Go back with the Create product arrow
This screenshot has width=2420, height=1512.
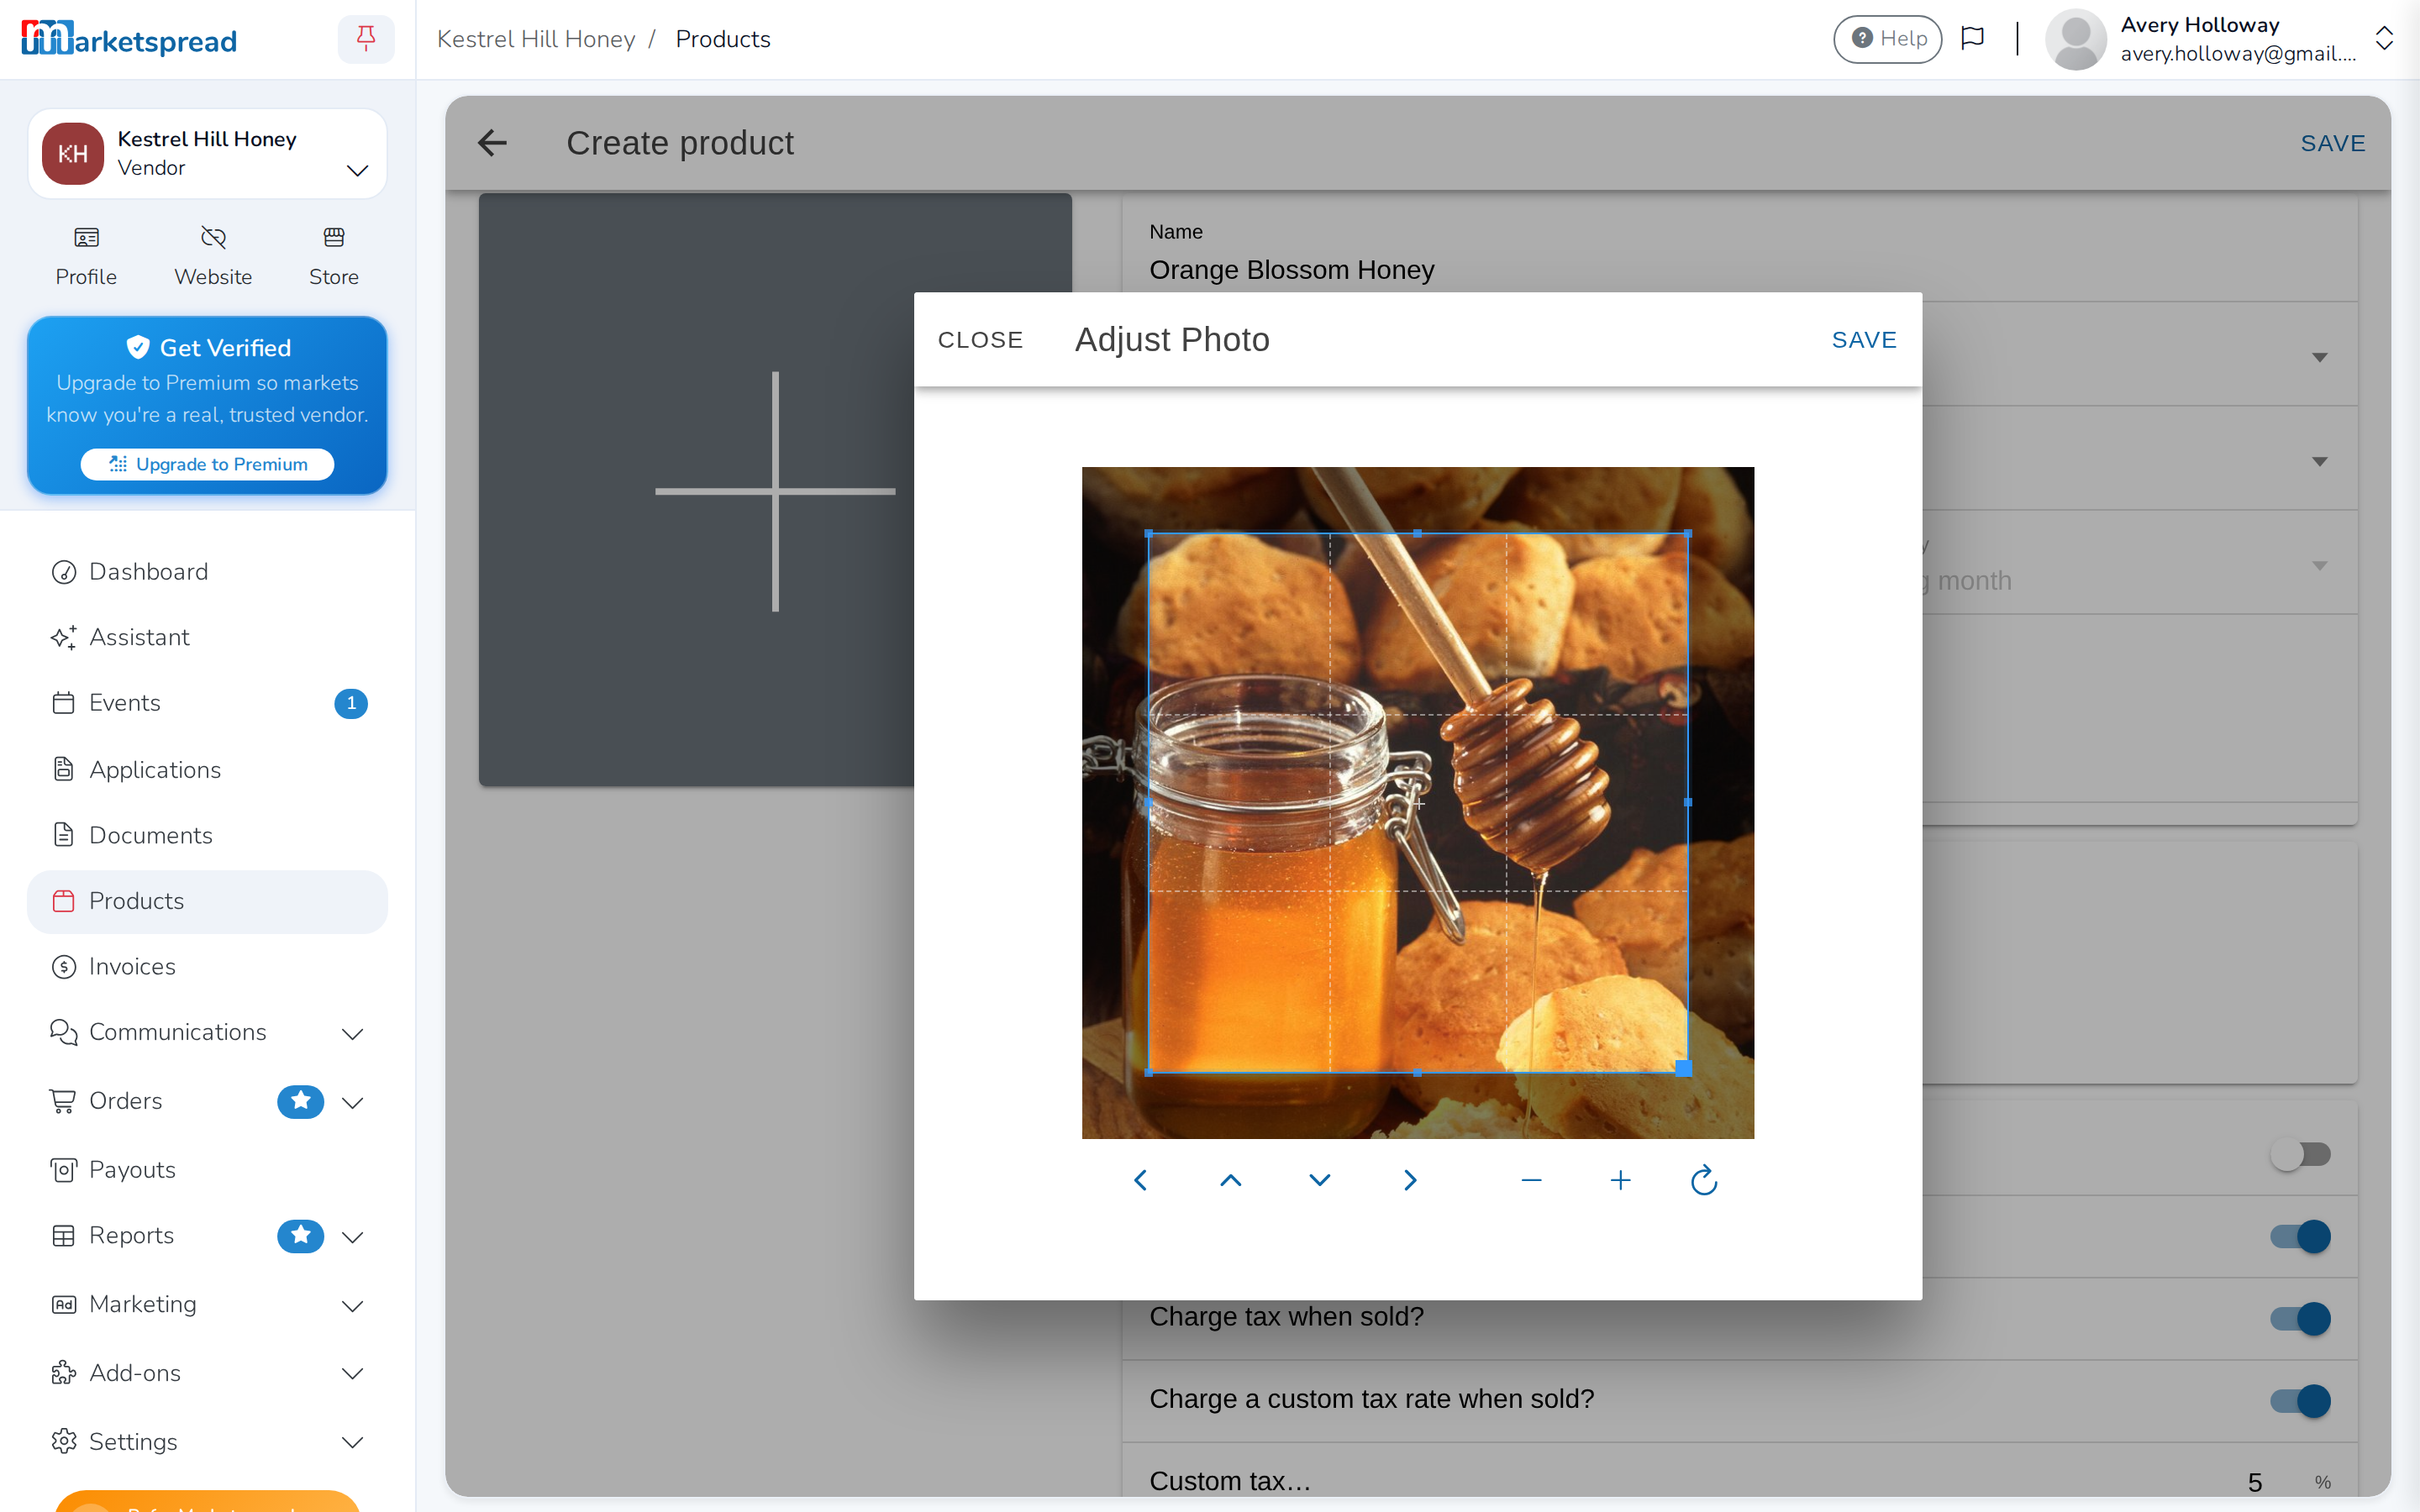(492, 143)
